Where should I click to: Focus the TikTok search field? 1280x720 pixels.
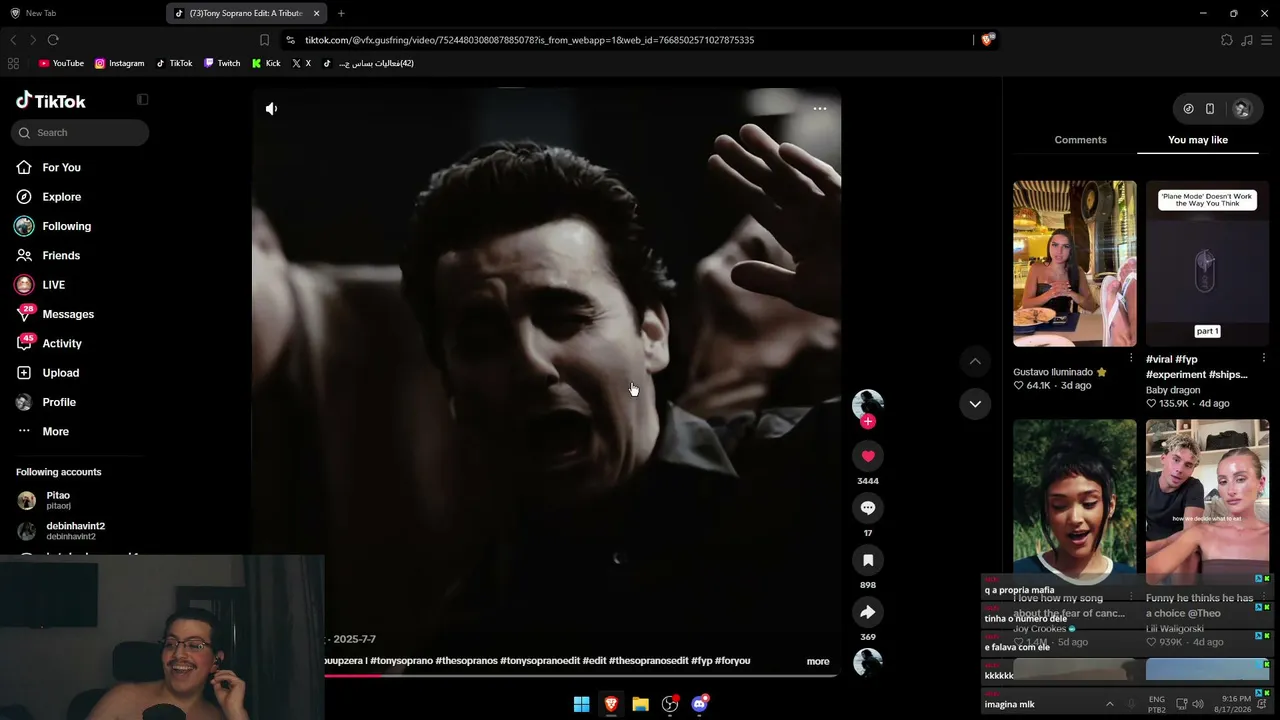coord(80,132)
